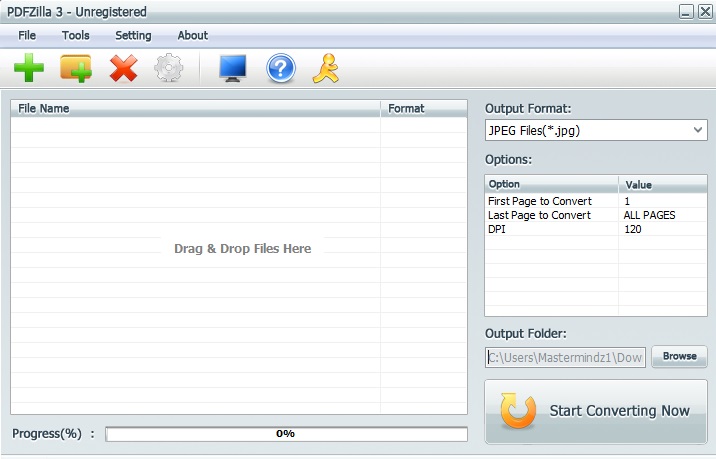Select the First Page to Convert row
The width and height of the screenshot is (716, 459).
click(539, 201)
